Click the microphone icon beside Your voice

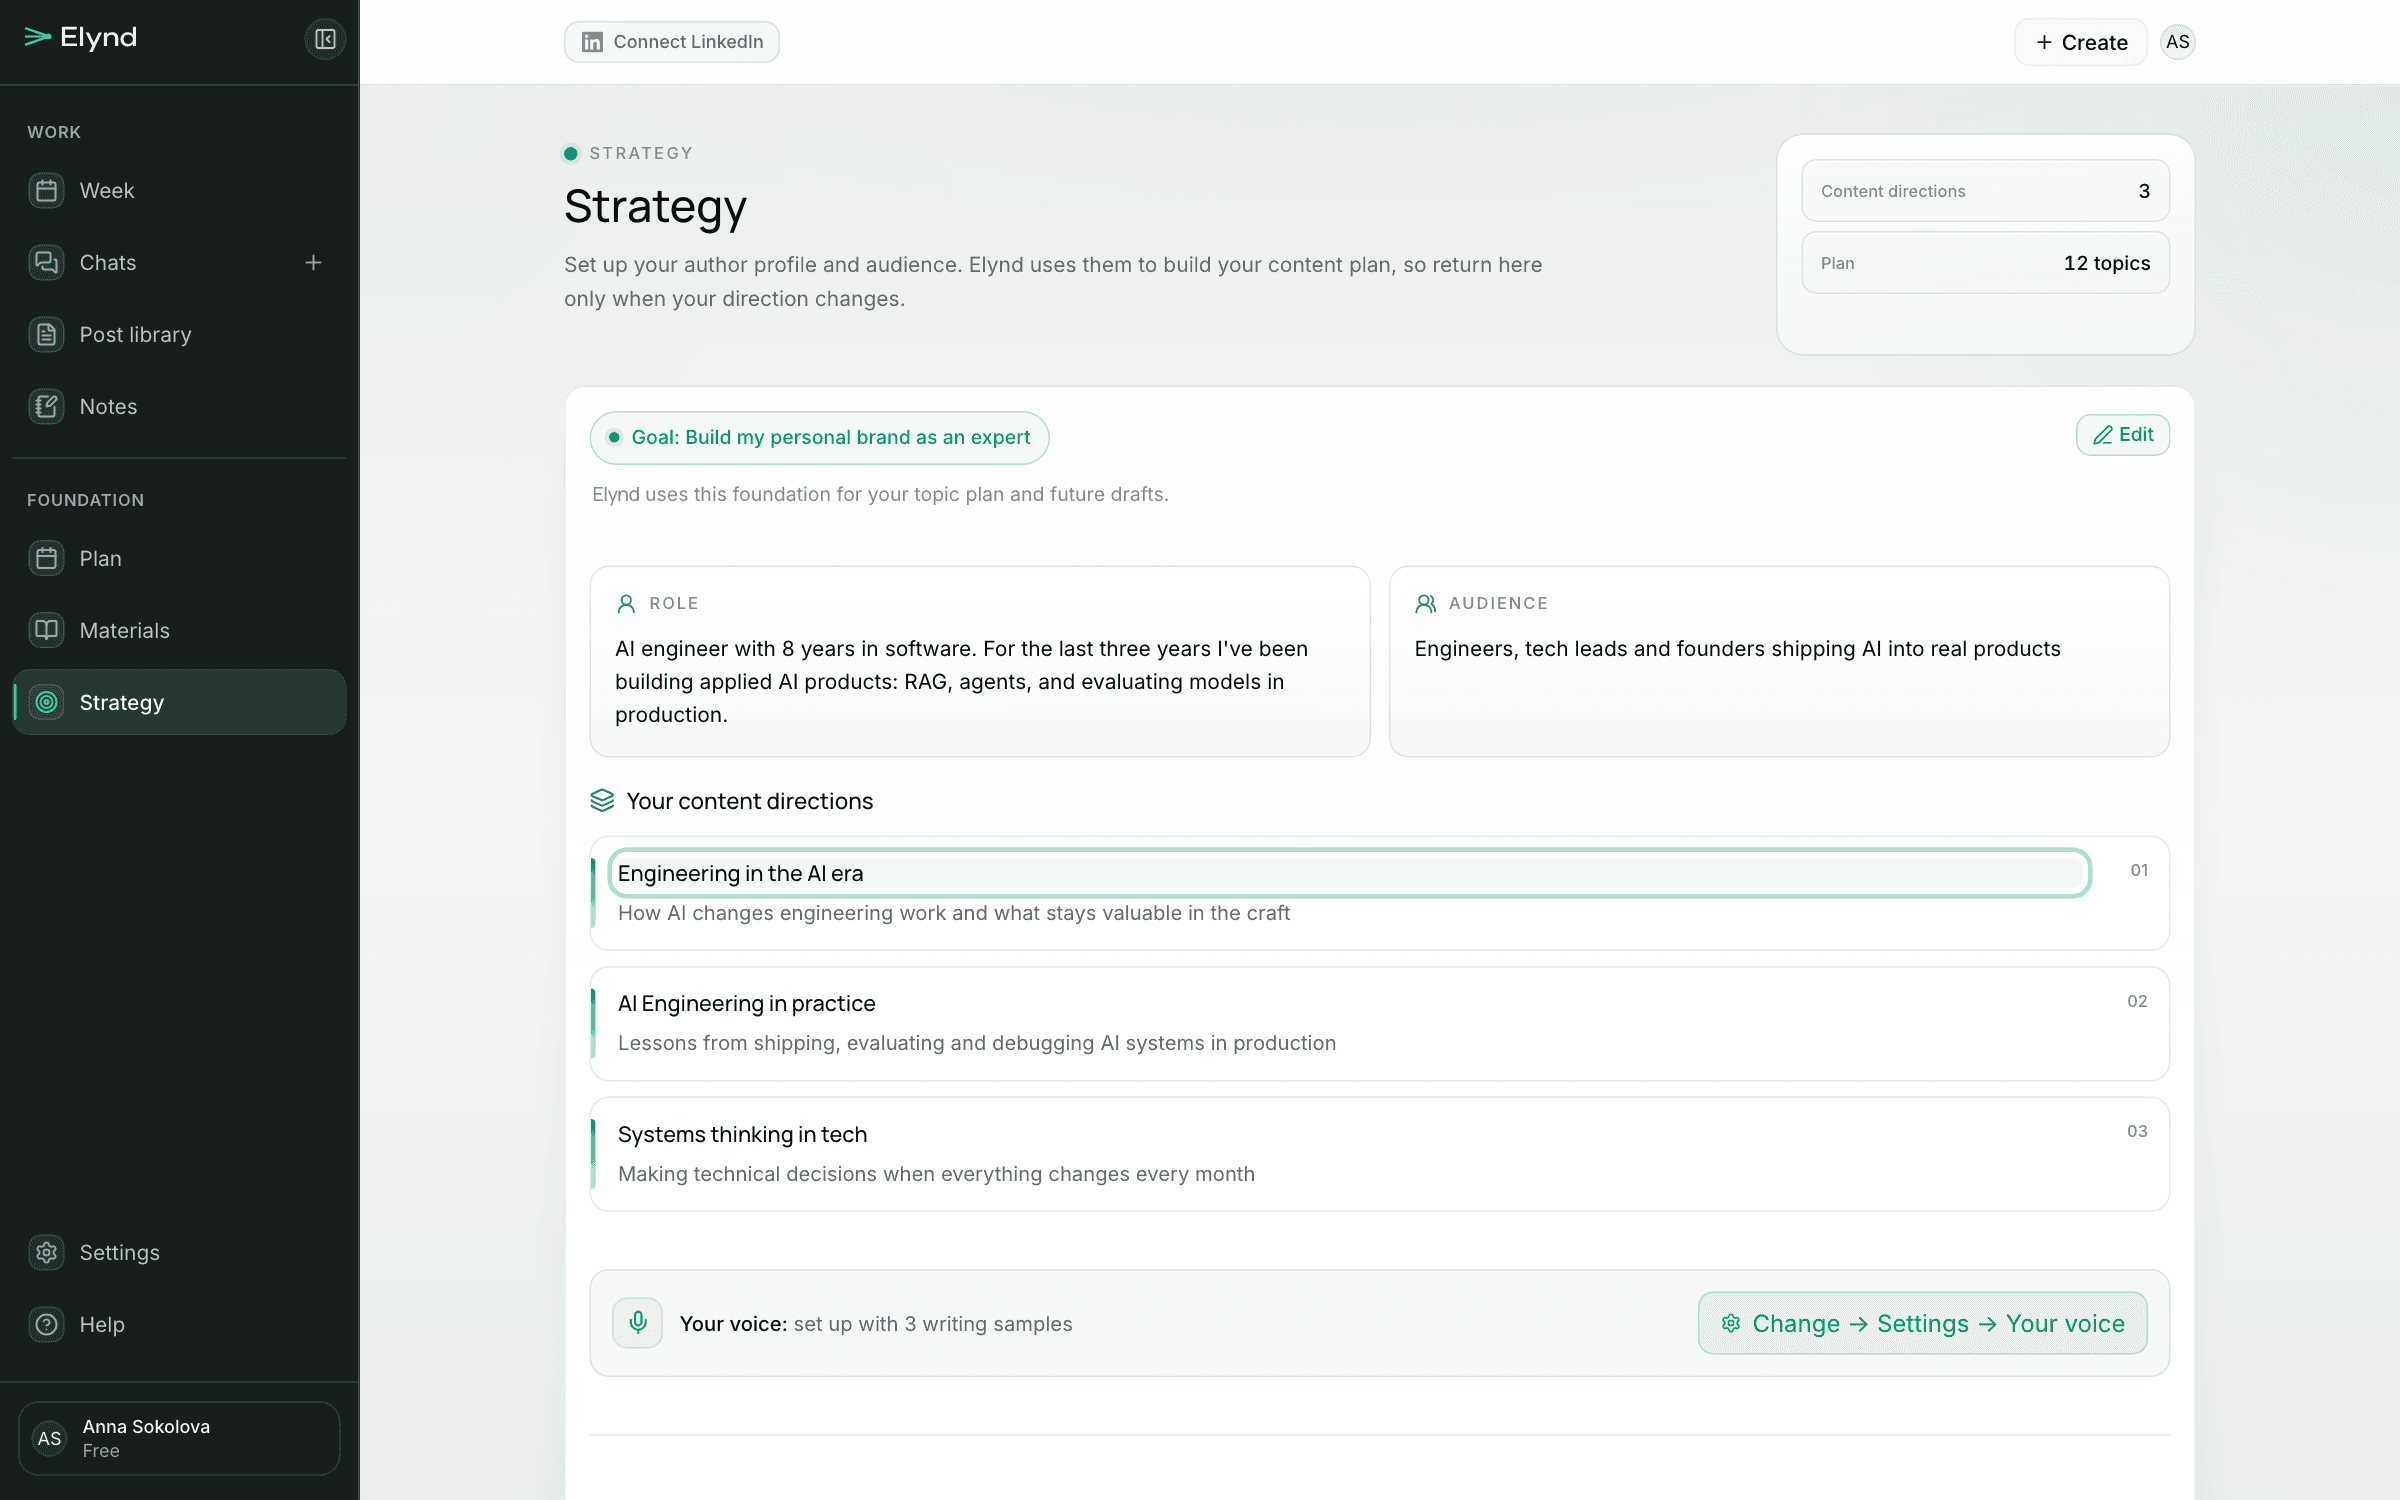[638, 1323]
